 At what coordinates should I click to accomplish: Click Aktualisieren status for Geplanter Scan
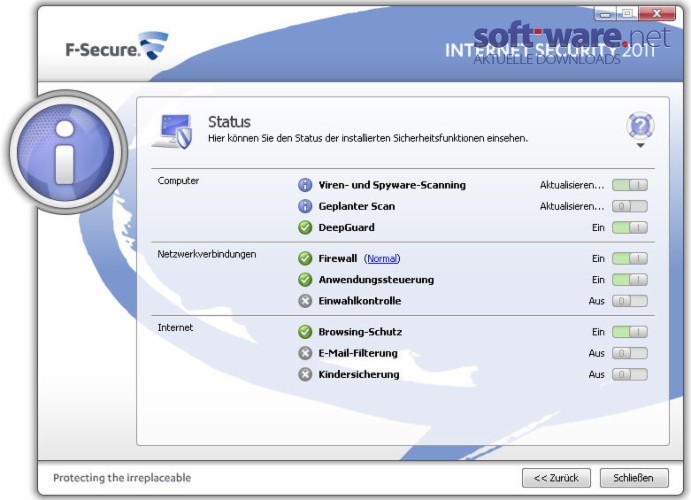click(x=572, y=206)
